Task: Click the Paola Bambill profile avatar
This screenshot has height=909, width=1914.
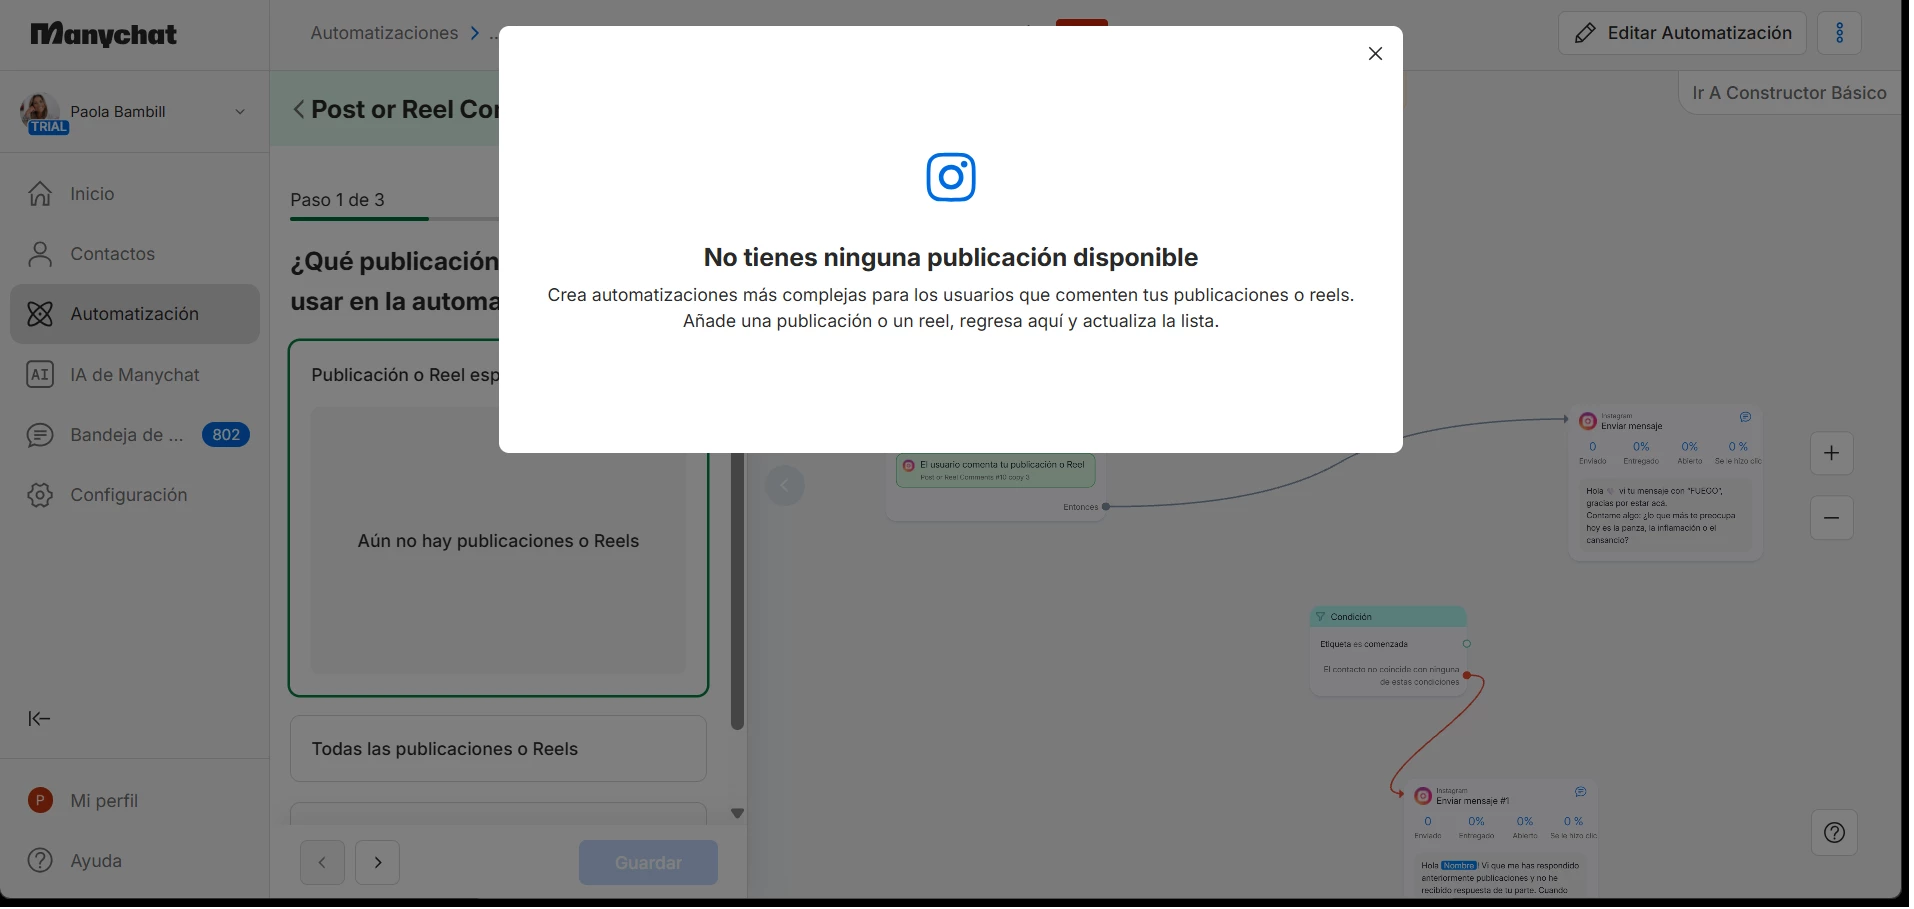Action: [38, 111]
